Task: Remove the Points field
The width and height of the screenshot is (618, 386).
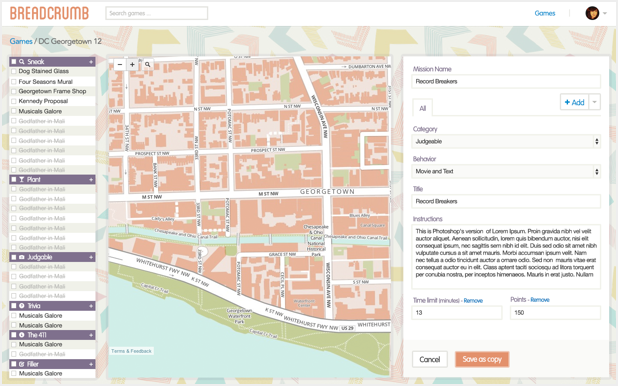Action: tap(540, 300)
